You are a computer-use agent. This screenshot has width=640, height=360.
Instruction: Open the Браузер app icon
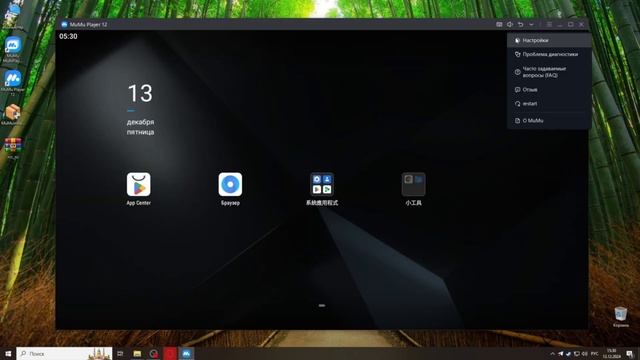pyautogui.click(x=230, y=189)
